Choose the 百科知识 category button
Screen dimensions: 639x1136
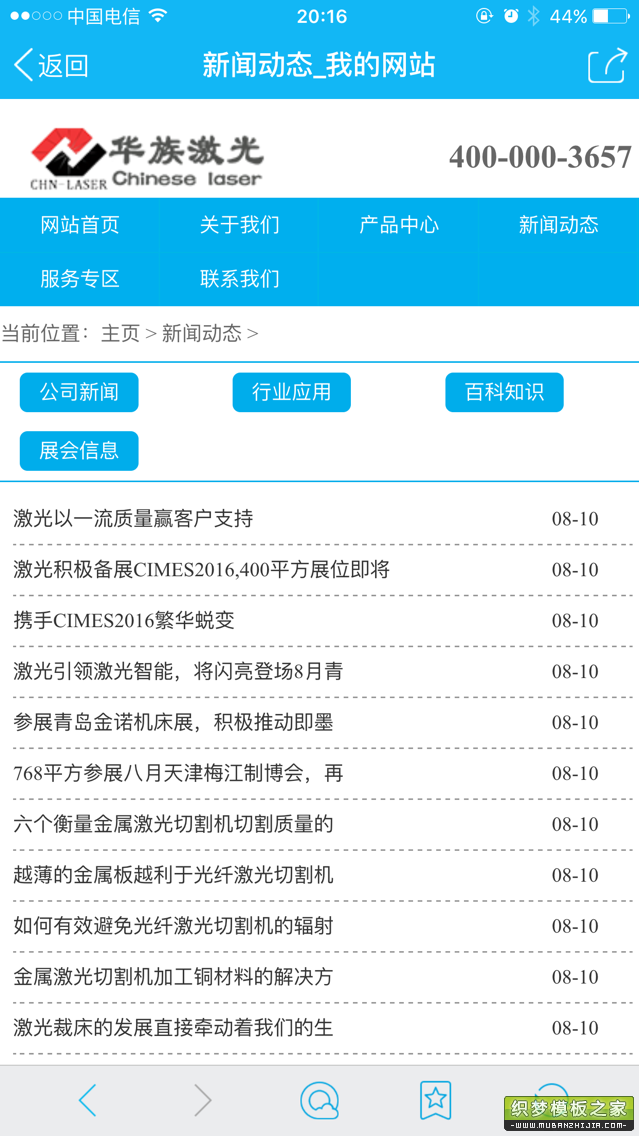[504, 392]
